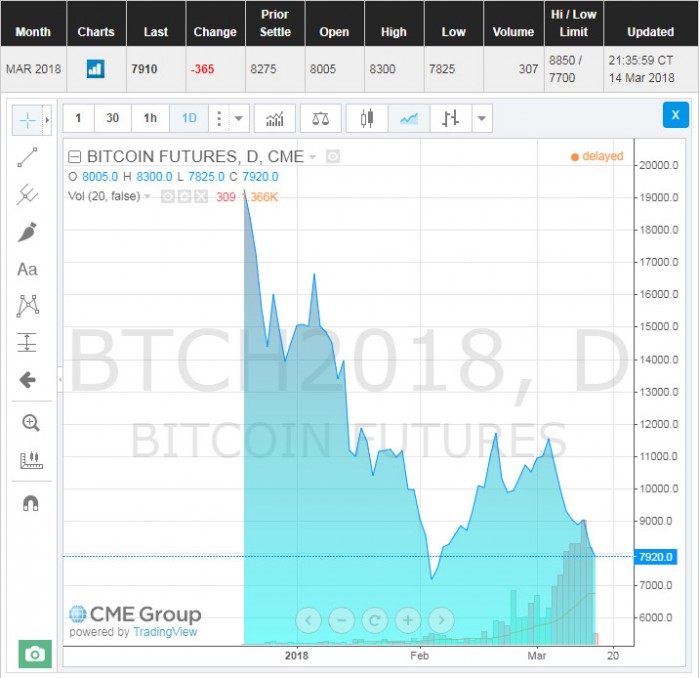Open the Vol (20, false) indicator dropdown

pos(147,196)
